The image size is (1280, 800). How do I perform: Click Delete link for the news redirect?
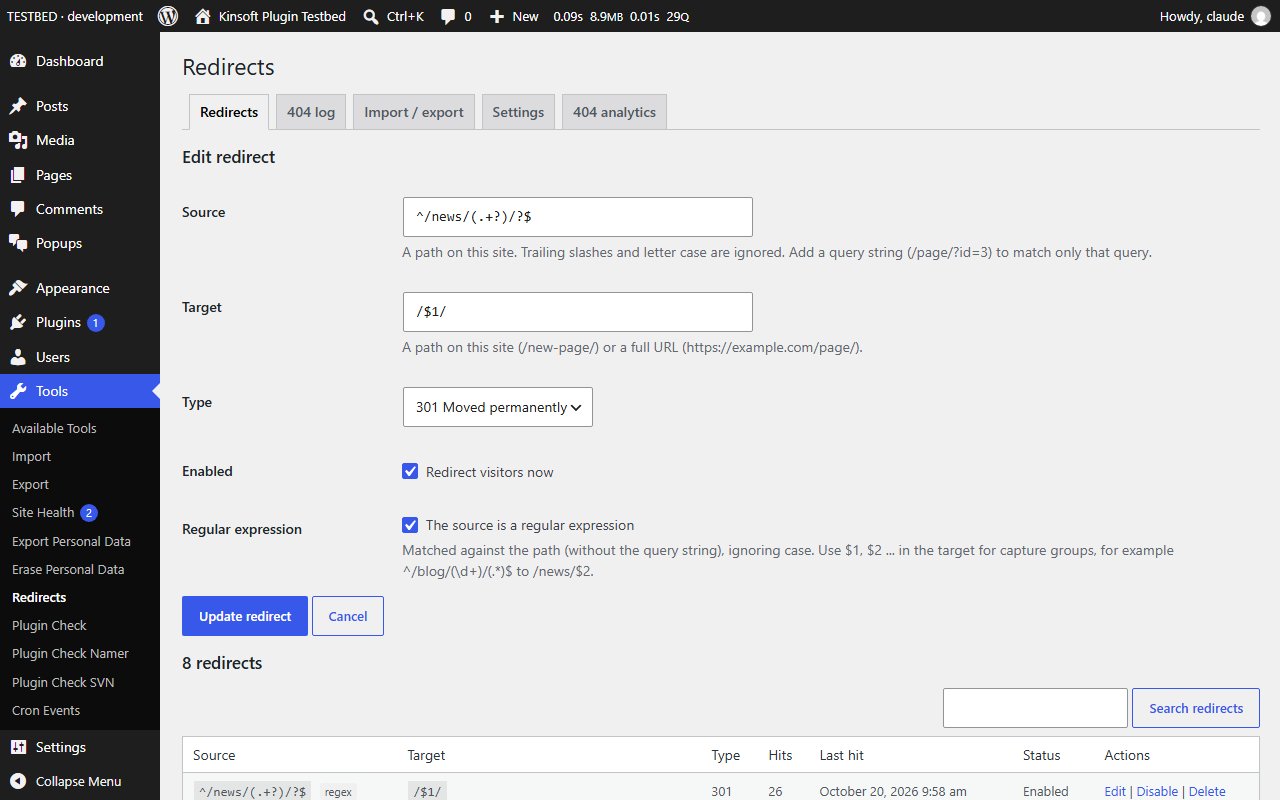coord(1207,791)
